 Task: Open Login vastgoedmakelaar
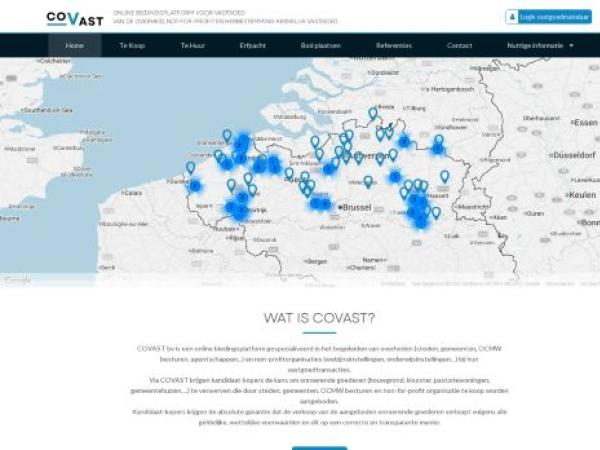pyautogui.click(x=548, y=17)
